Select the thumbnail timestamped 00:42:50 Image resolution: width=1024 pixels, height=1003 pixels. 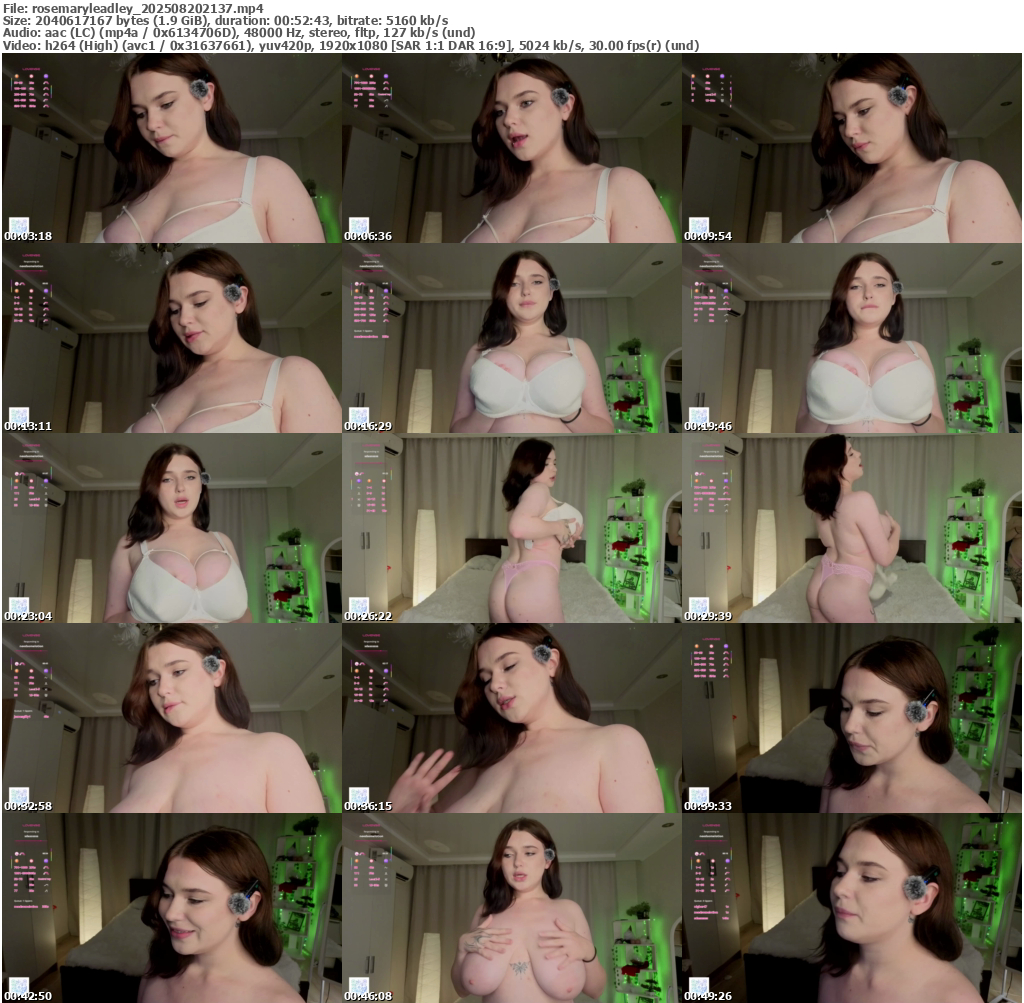tap(171, 908)
